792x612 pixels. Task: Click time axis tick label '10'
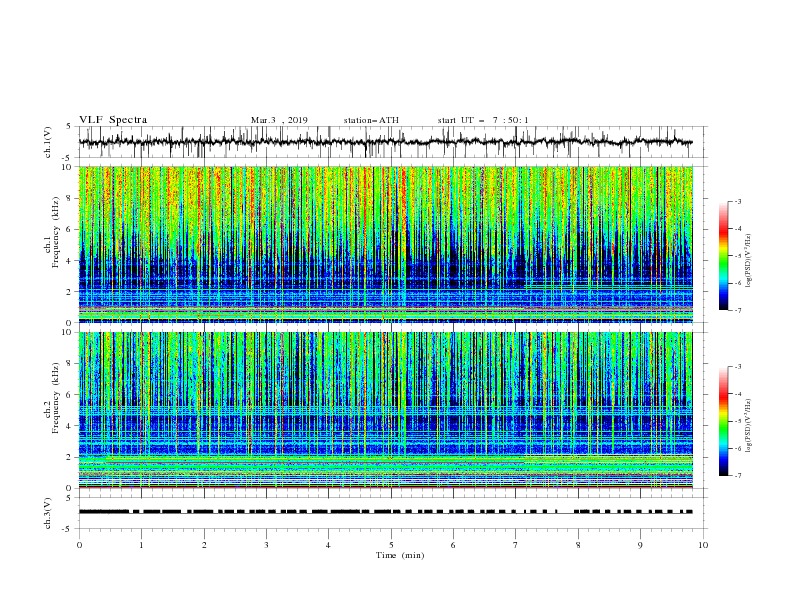pyautogui.click(x=703, y=545)
